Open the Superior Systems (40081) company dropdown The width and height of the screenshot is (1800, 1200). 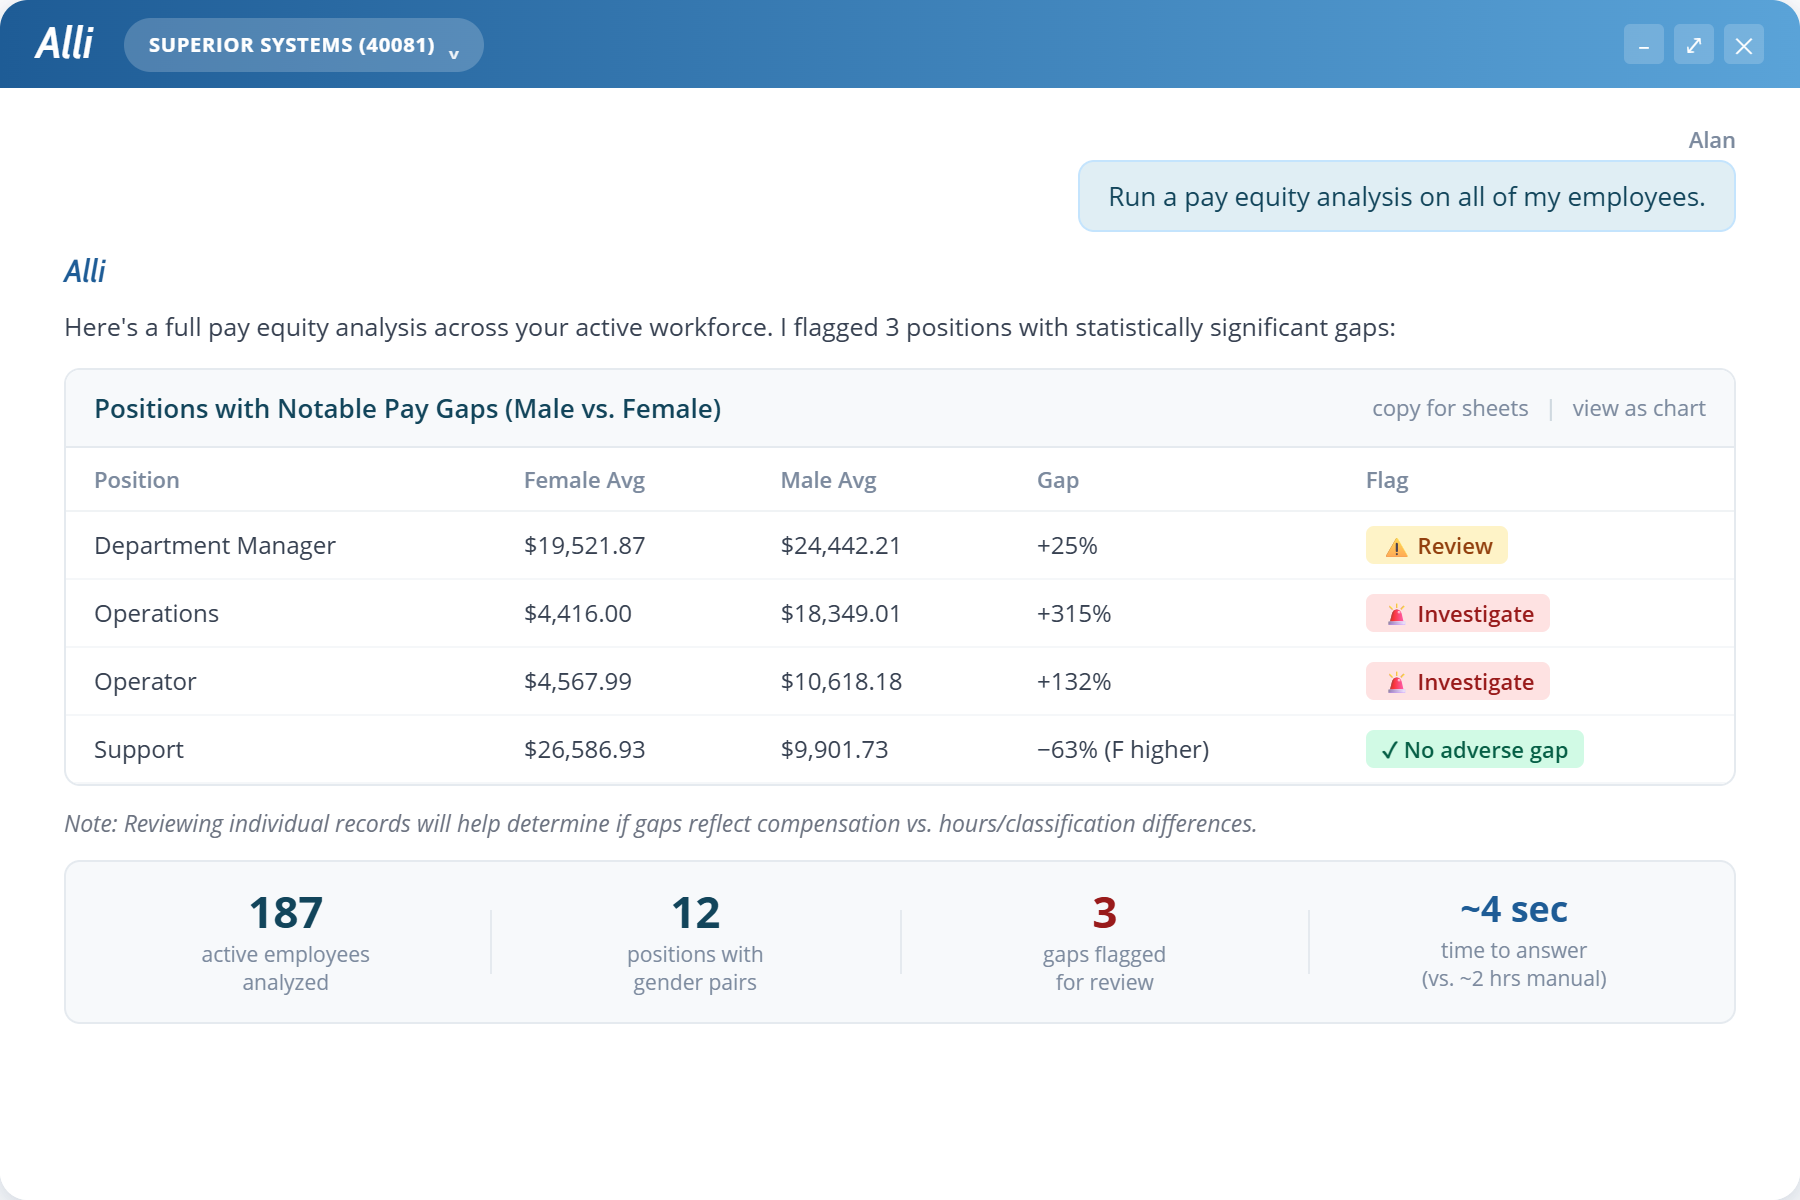pos(303,45)
